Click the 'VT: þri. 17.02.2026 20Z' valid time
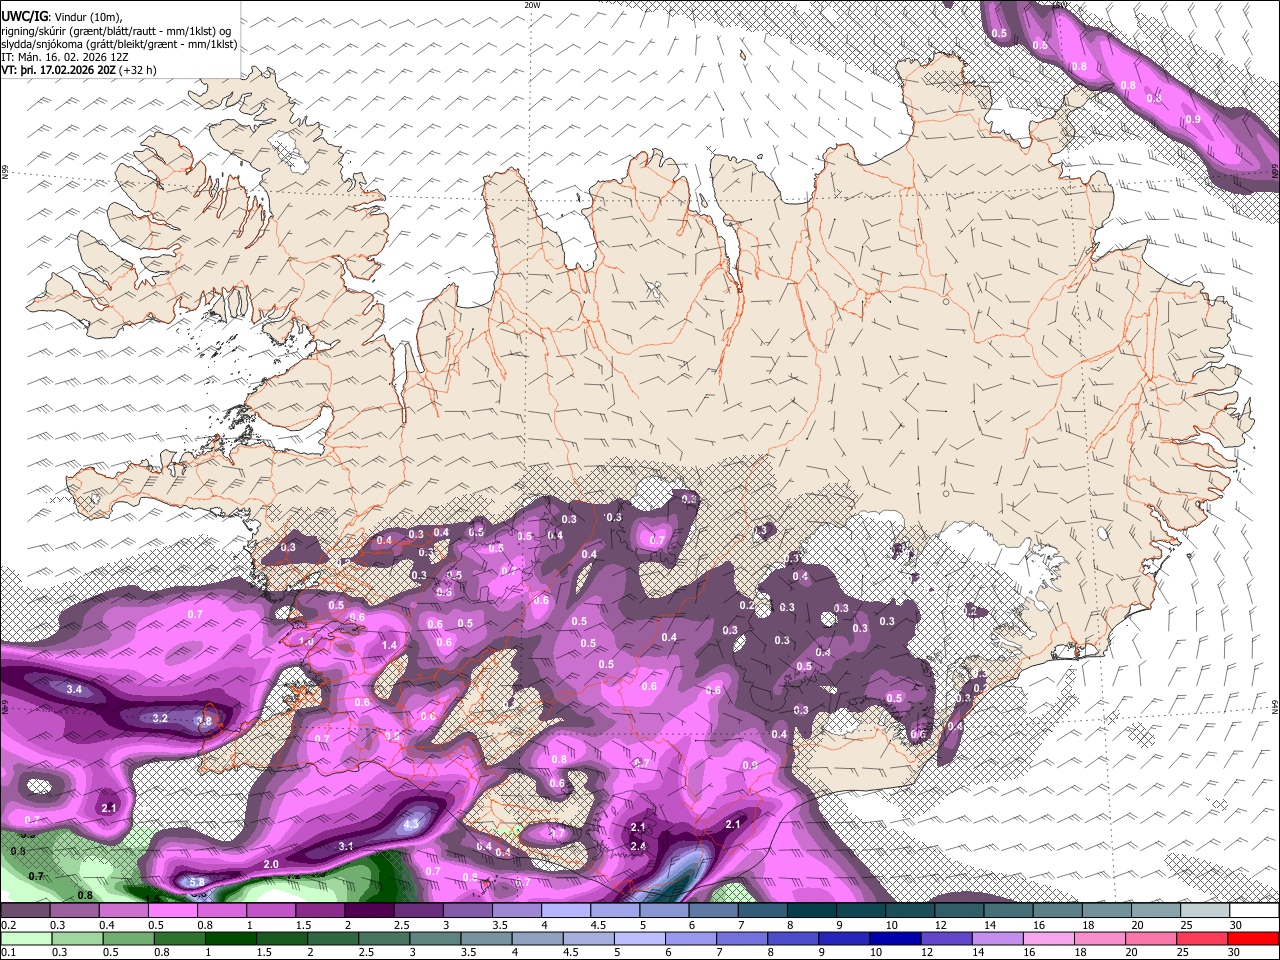The image size is (1280, 960). coord(58,70)
